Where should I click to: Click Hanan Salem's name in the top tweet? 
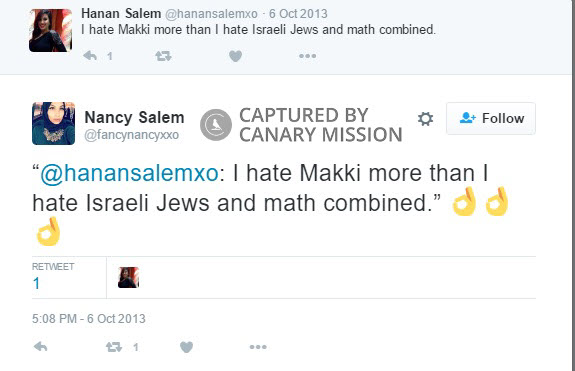[121, 14]
